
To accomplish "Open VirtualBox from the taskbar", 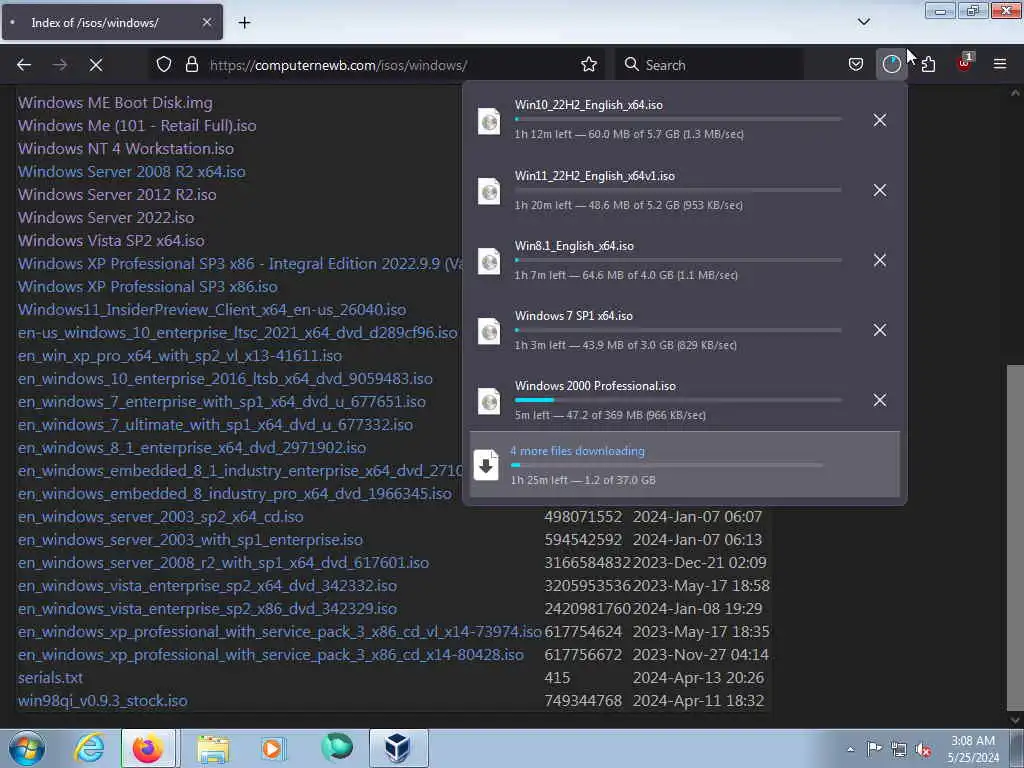I will [x=398, y=748].
